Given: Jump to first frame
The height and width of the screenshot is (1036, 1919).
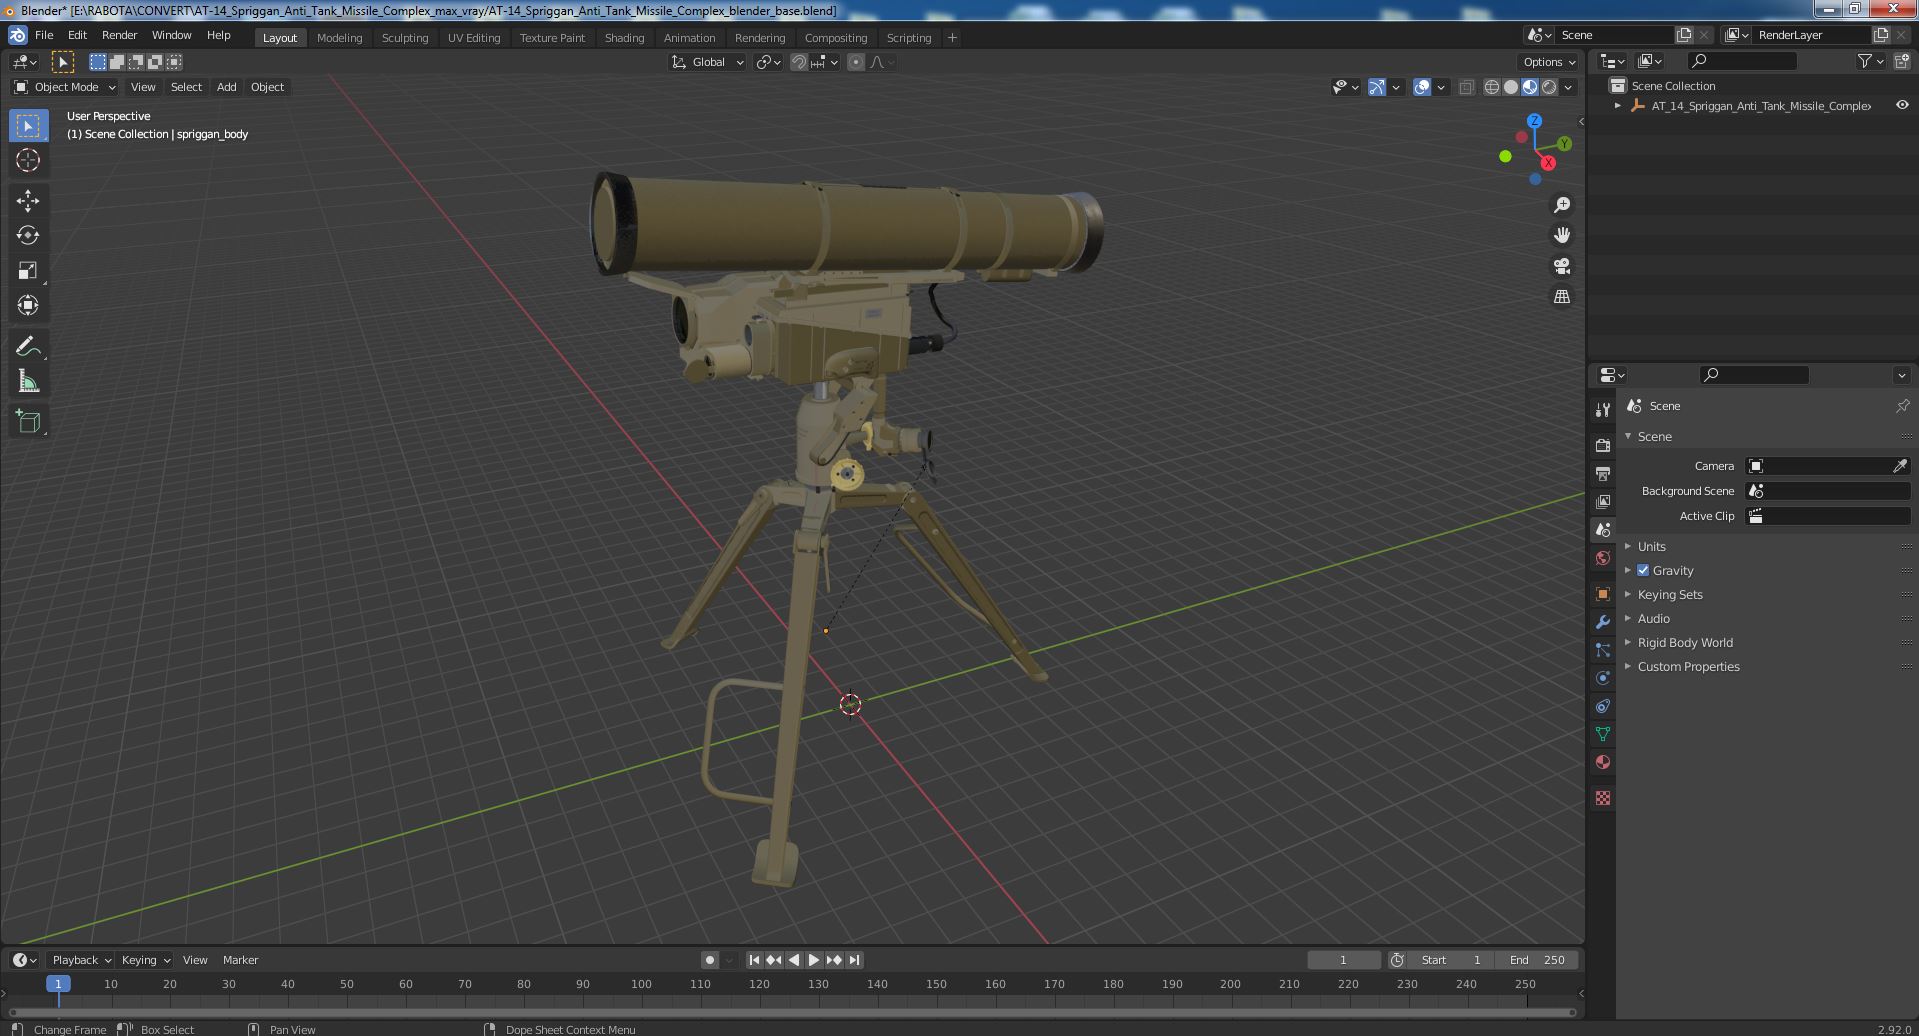Looking at the screenshot, I should pyautogui.click(x=754, y=960).
